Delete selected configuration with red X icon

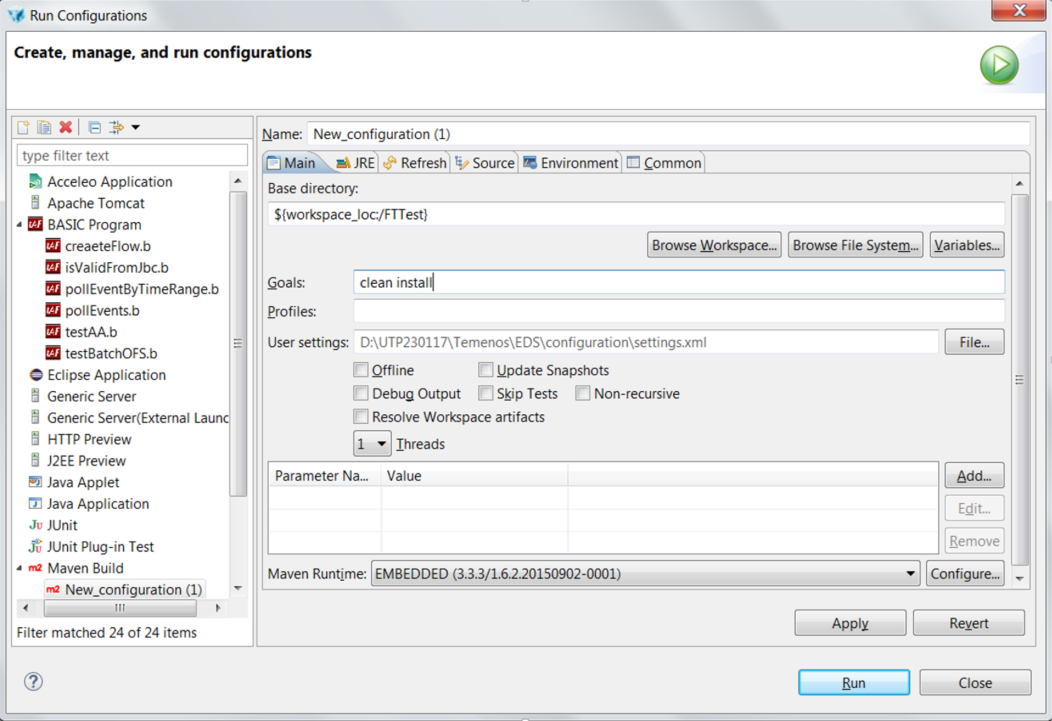point(66,127)
